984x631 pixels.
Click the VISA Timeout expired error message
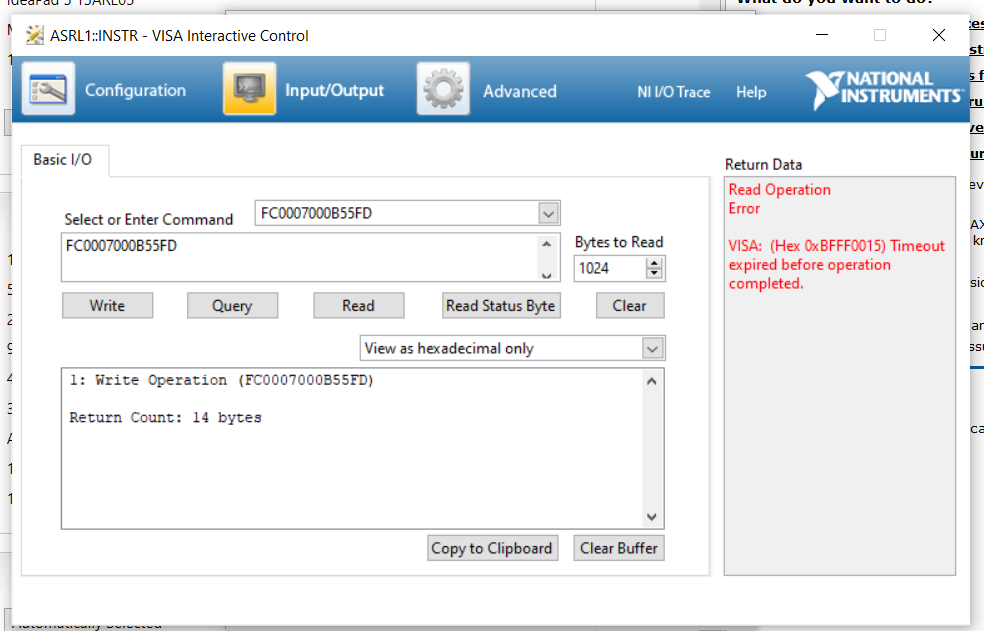pyautogui.click(x=837, y=264)
